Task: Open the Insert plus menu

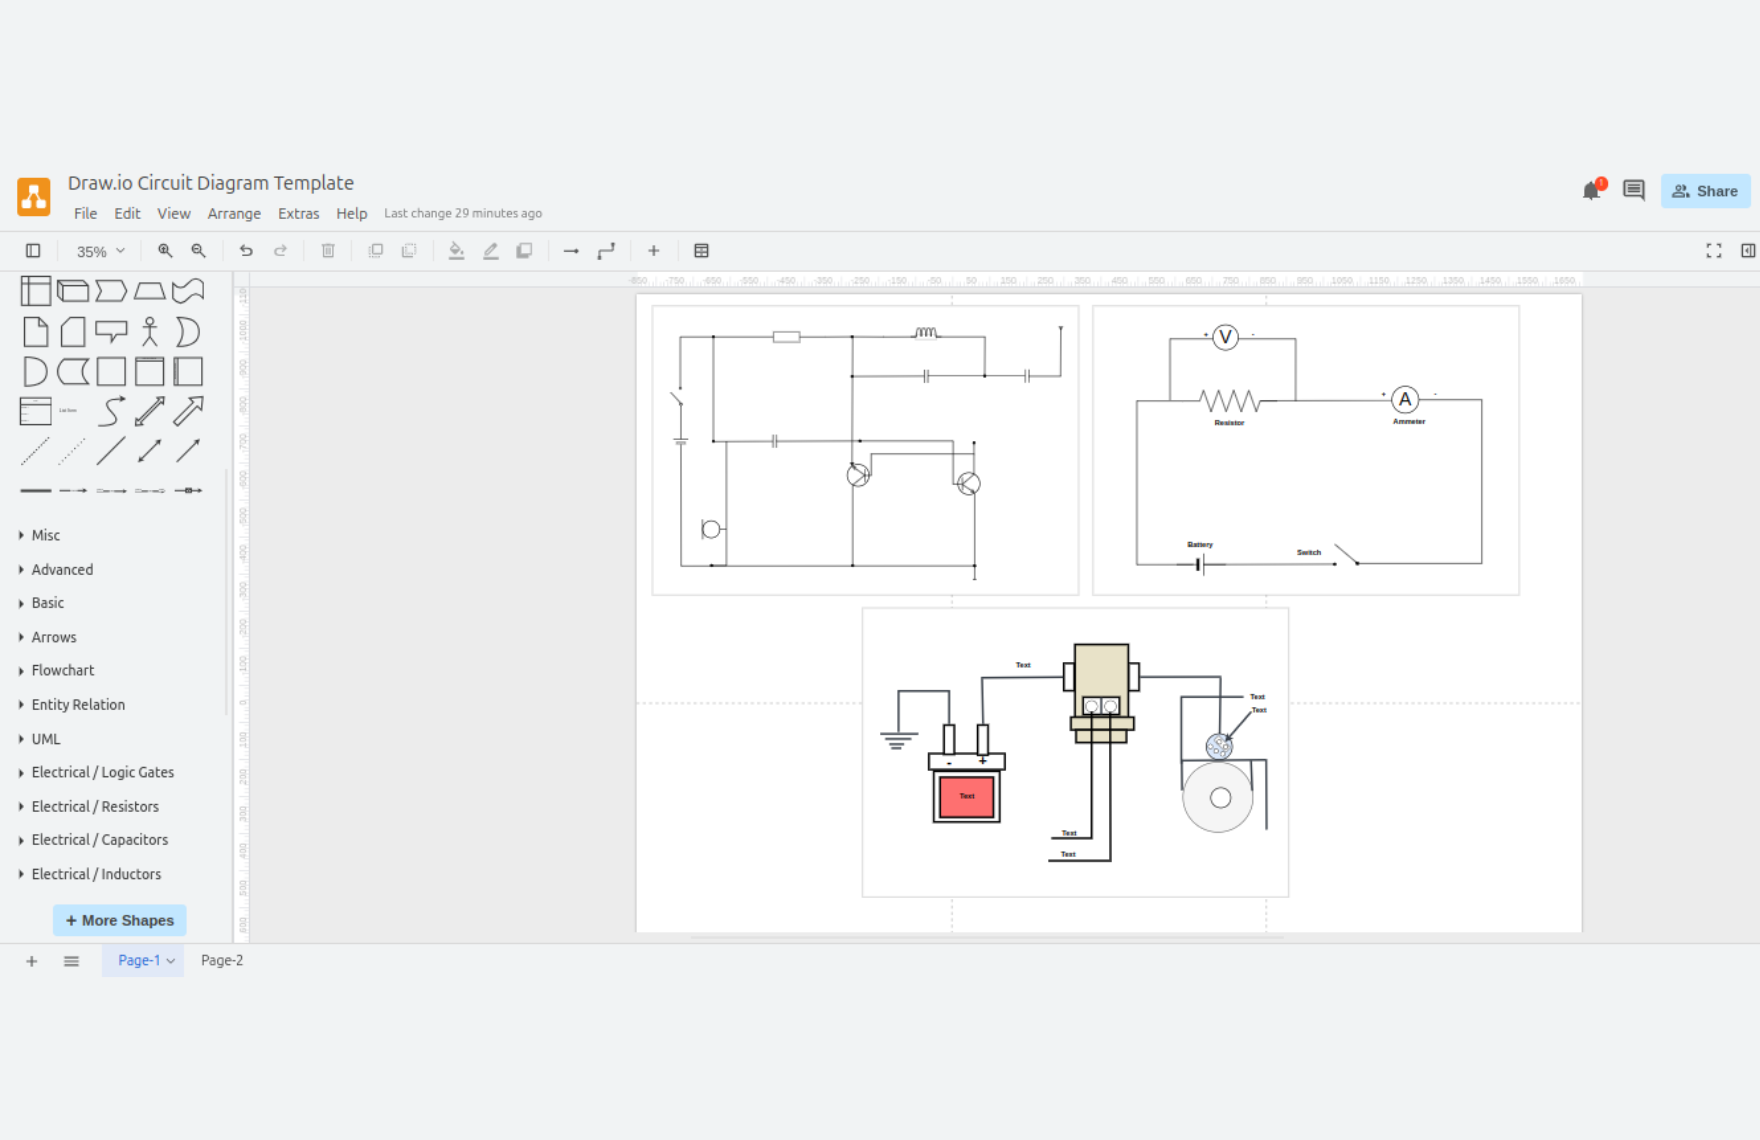Action: point(653,251)
